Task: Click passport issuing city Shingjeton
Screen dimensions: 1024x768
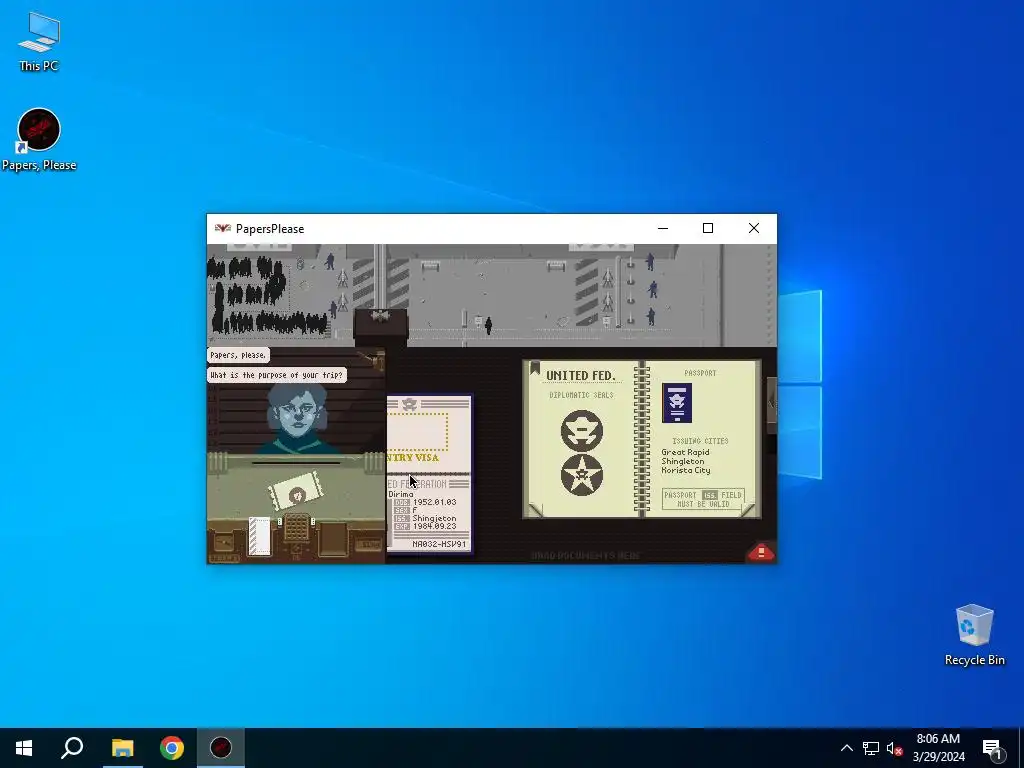Action: (434, 519)
